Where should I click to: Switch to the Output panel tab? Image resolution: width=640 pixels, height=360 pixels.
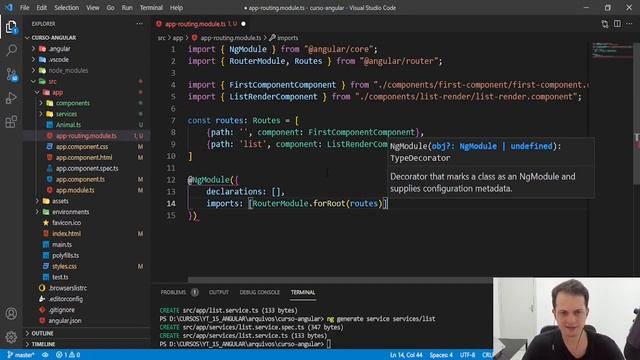(219, 292)
